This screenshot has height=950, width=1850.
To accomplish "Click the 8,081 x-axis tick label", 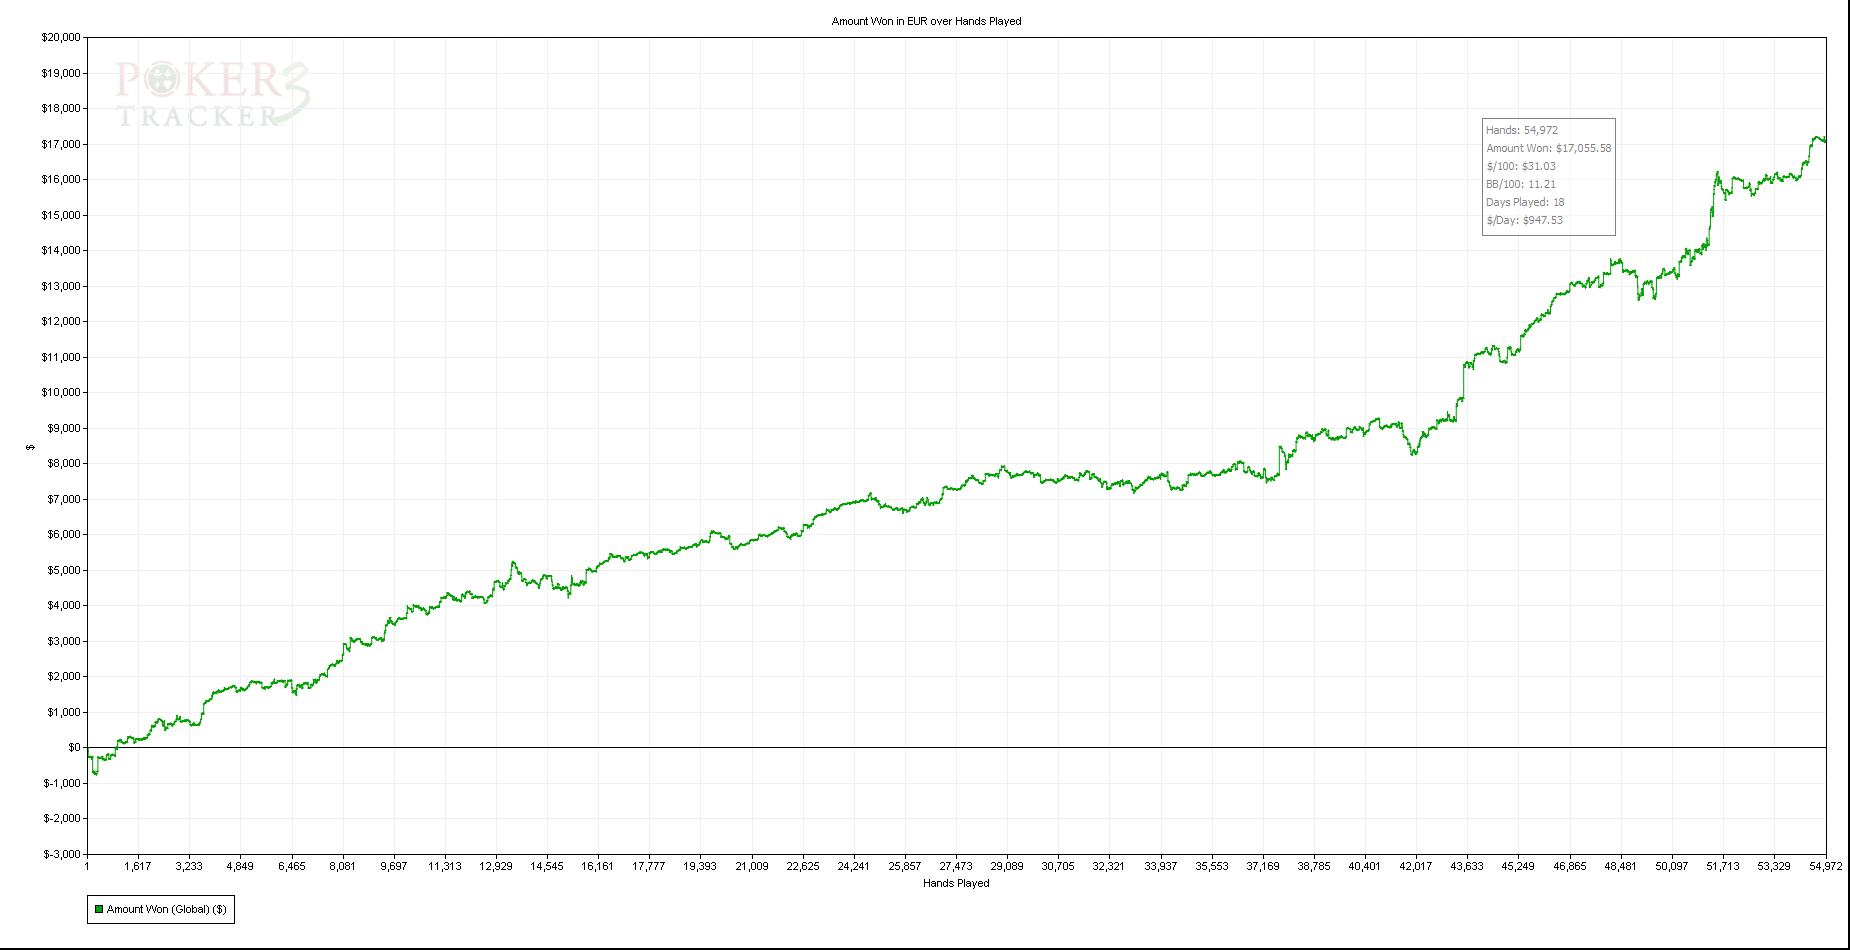I will [x=342, y=866].
